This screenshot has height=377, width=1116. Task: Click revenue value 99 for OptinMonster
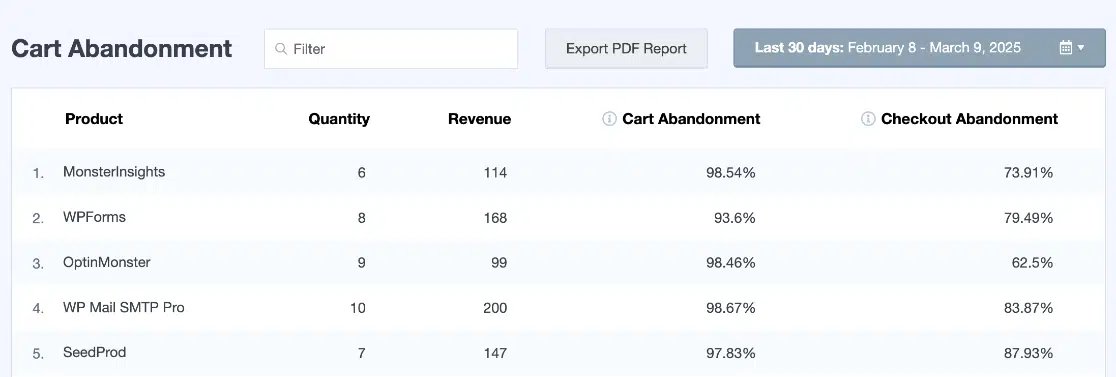tap(499, 263)
